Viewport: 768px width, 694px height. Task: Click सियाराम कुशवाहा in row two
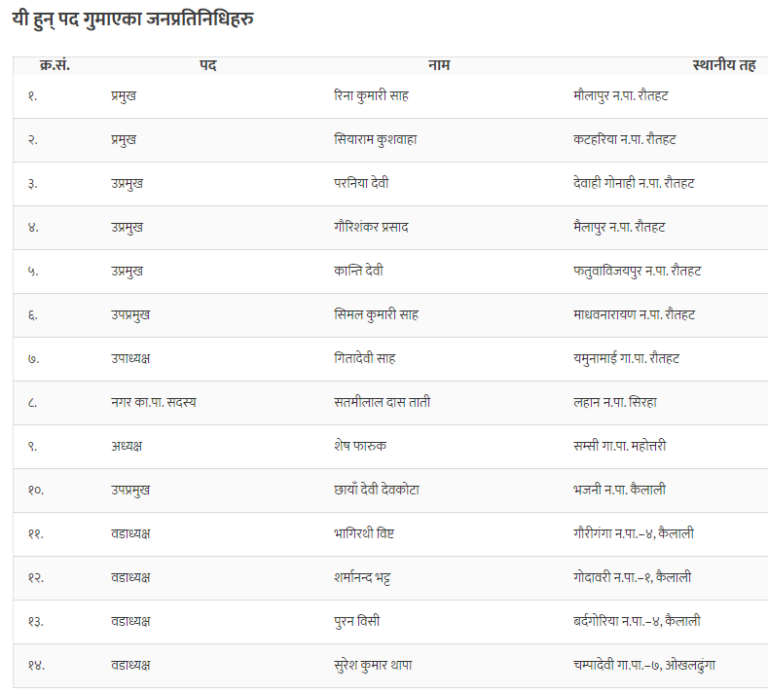[375, 140]
